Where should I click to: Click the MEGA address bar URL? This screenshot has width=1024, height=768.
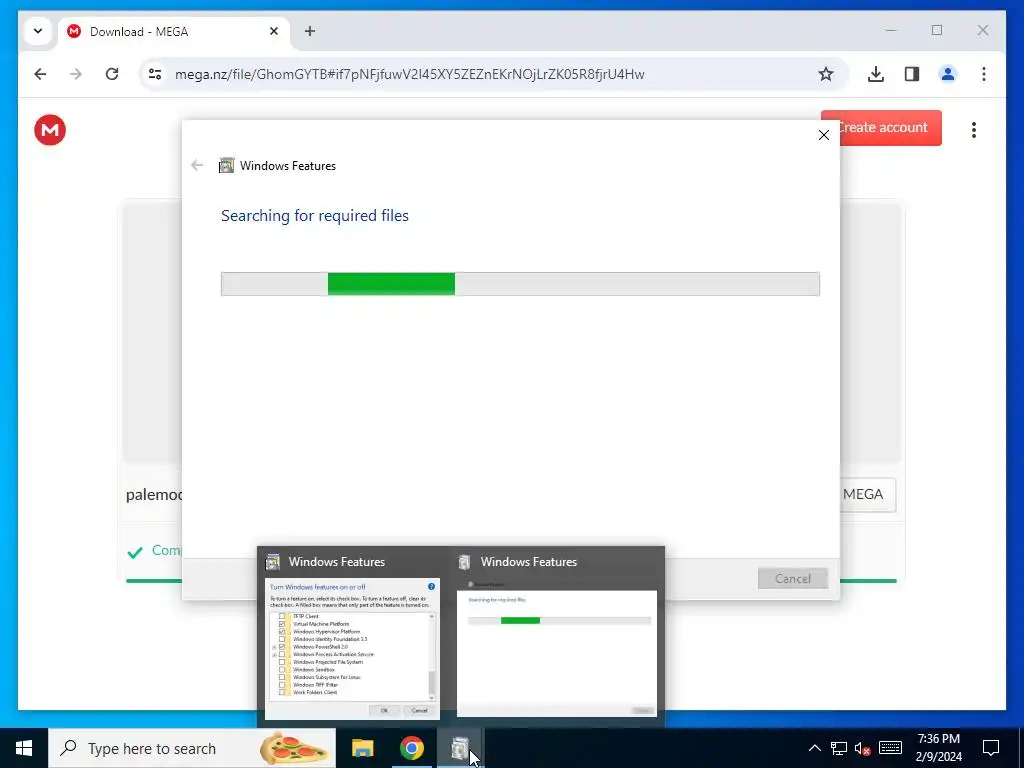[x=409, y=74]
